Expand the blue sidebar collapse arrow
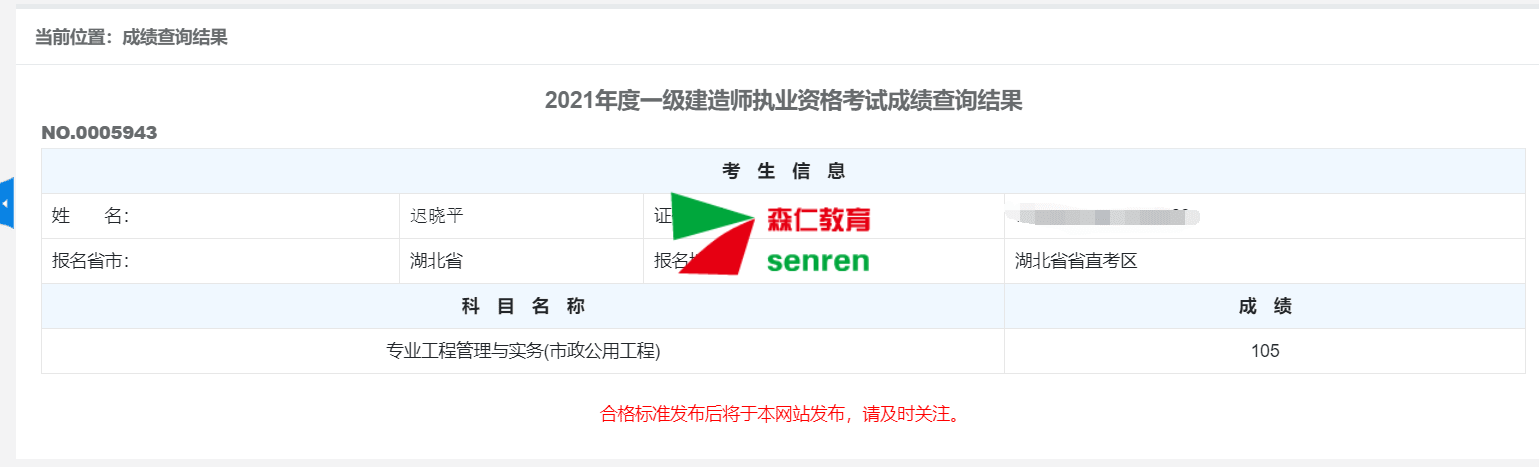The height and width of the screenshot is (467, 1539). 6,204
